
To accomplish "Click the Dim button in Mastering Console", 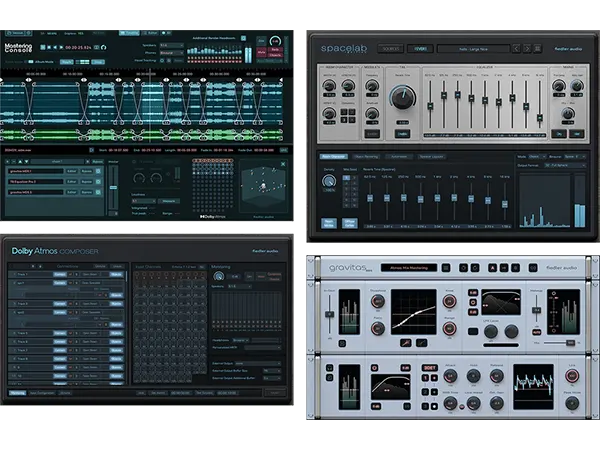I will click(x=261, y=41).
